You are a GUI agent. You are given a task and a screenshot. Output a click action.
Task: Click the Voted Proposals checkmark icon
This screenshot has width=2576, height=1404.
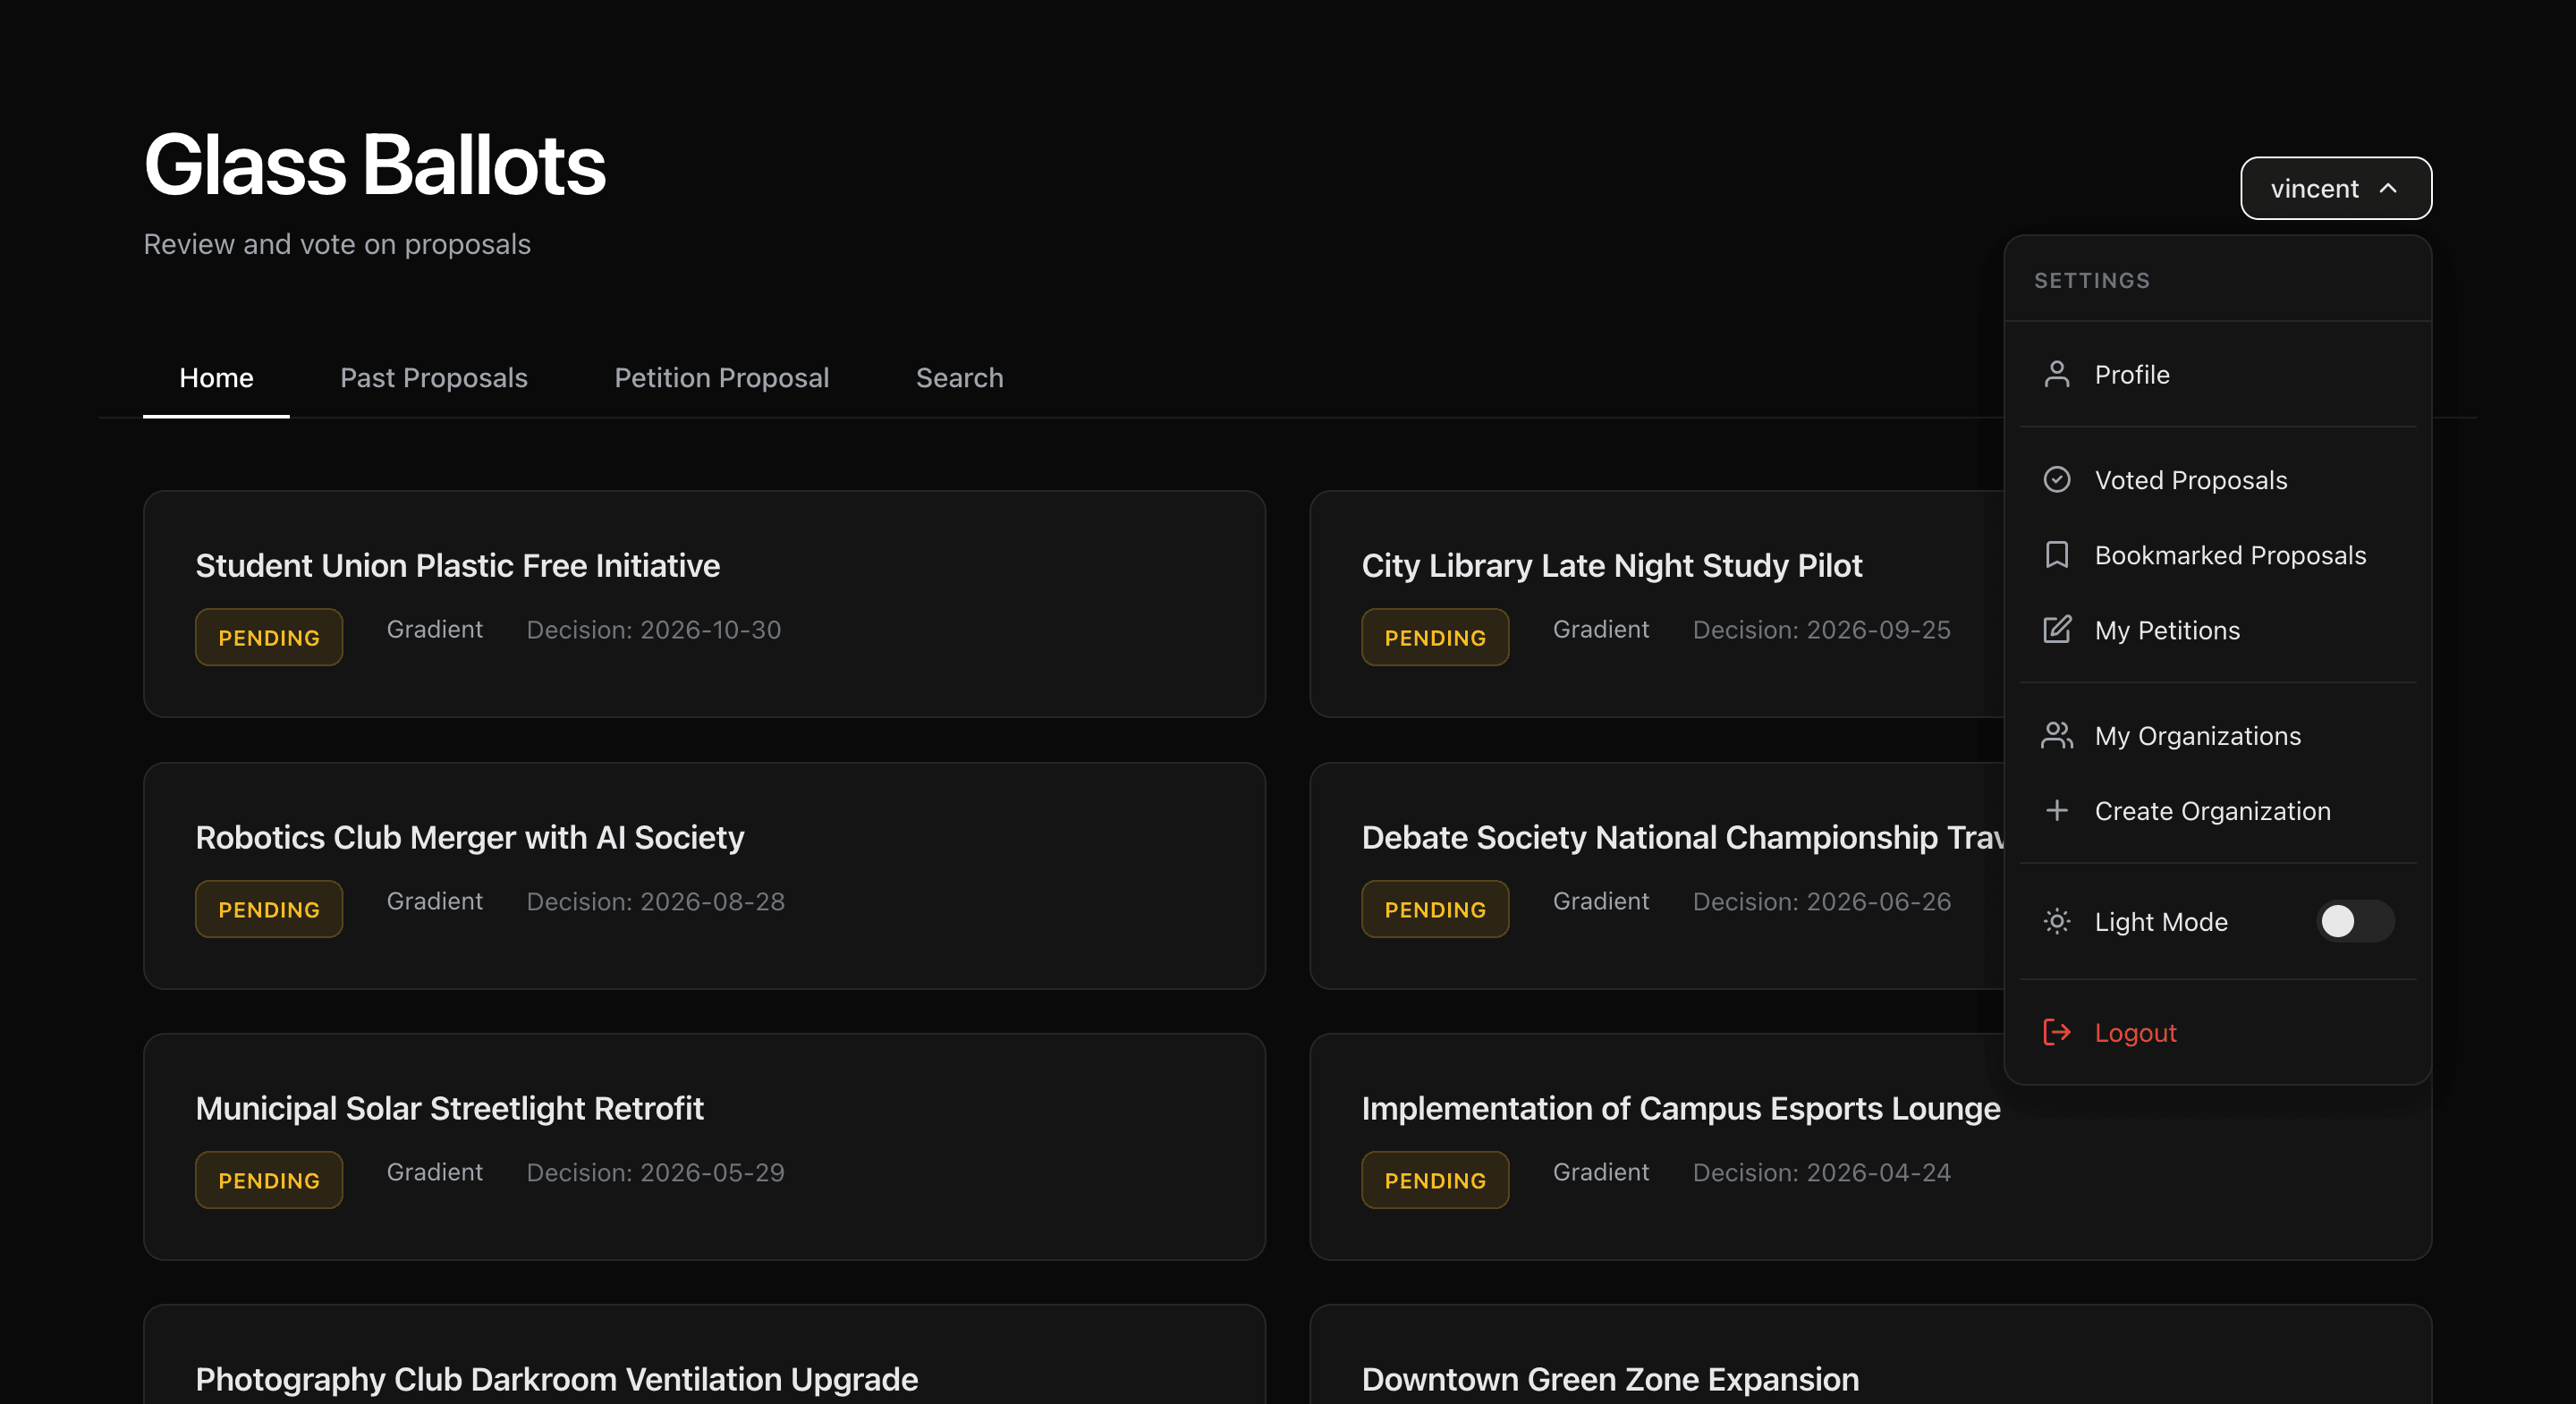[2056, 480]
